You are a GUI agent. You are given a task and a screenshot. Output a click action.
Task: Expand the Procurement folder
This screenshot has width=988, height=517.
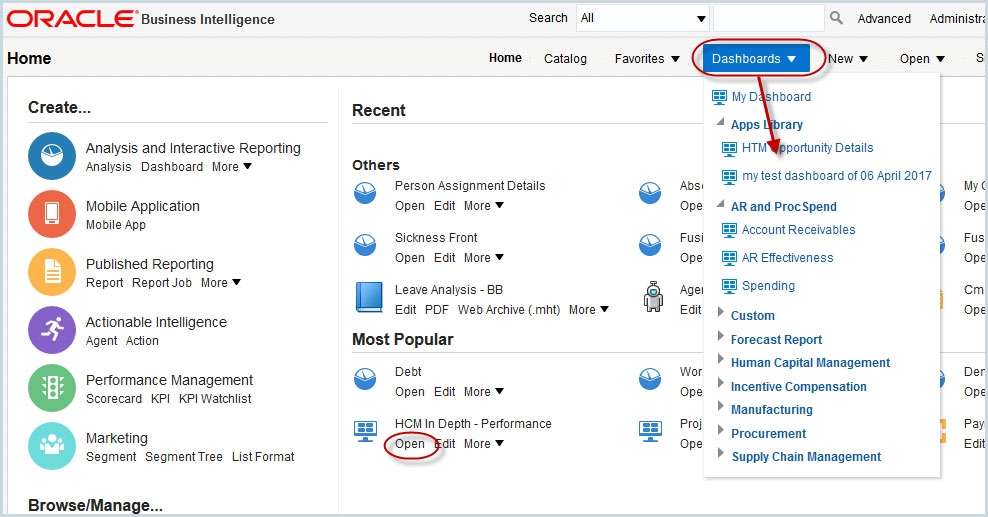tap(721, 430)
